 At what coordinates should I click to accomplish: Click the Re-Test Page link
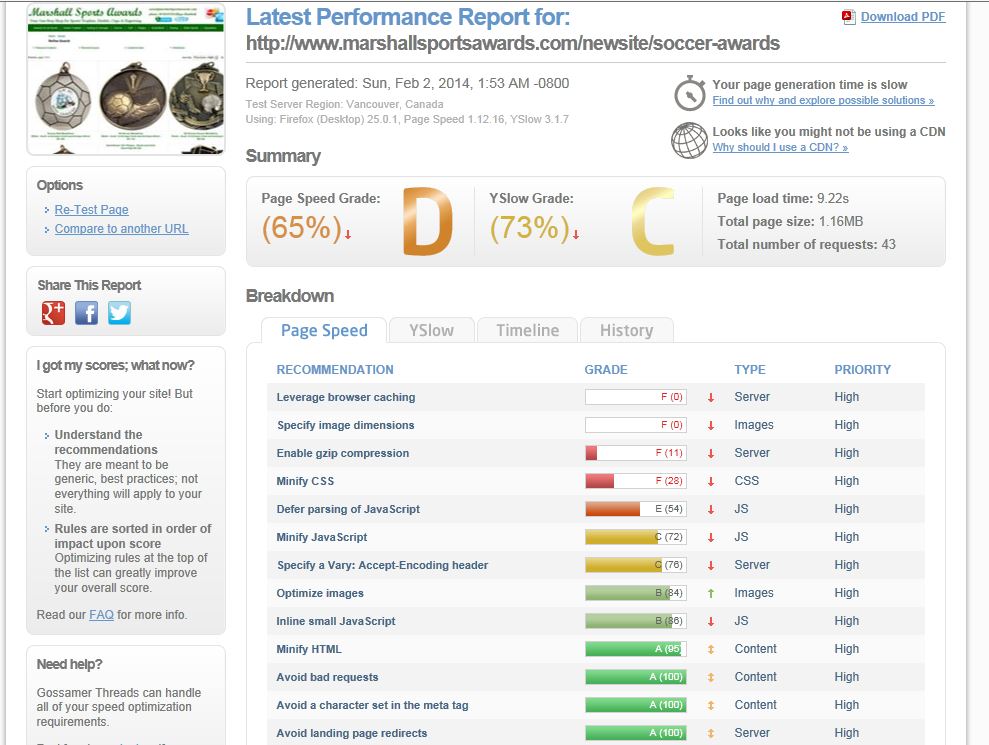[x=91, y=209]
